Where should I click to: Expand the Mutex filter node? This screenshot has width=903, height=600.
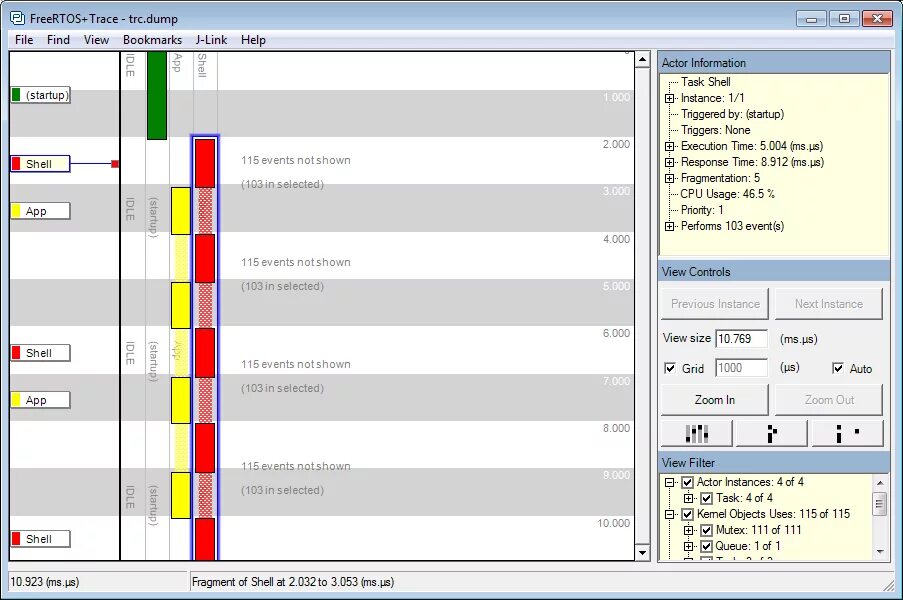tap(689, 530)
